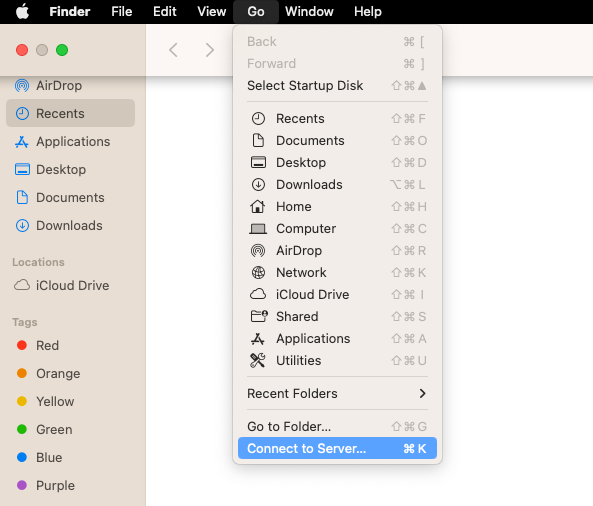This screenshot has height=506, width=593.
Task: Click the iCloud Drive cloud icon in the sidebar
Action: 22,285
